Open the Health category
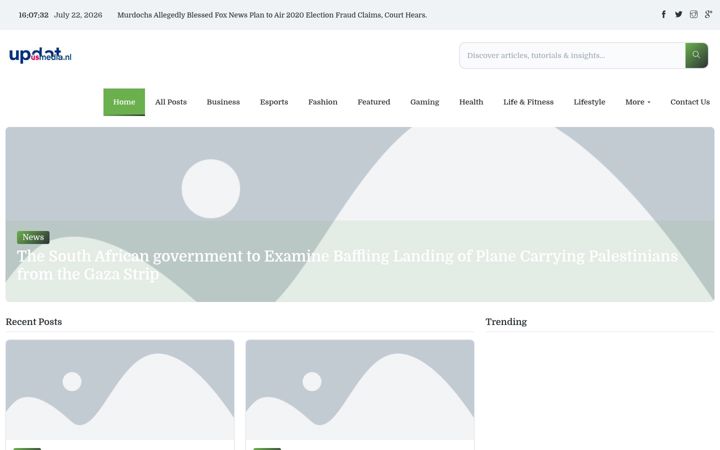 (x=471, y=102)
